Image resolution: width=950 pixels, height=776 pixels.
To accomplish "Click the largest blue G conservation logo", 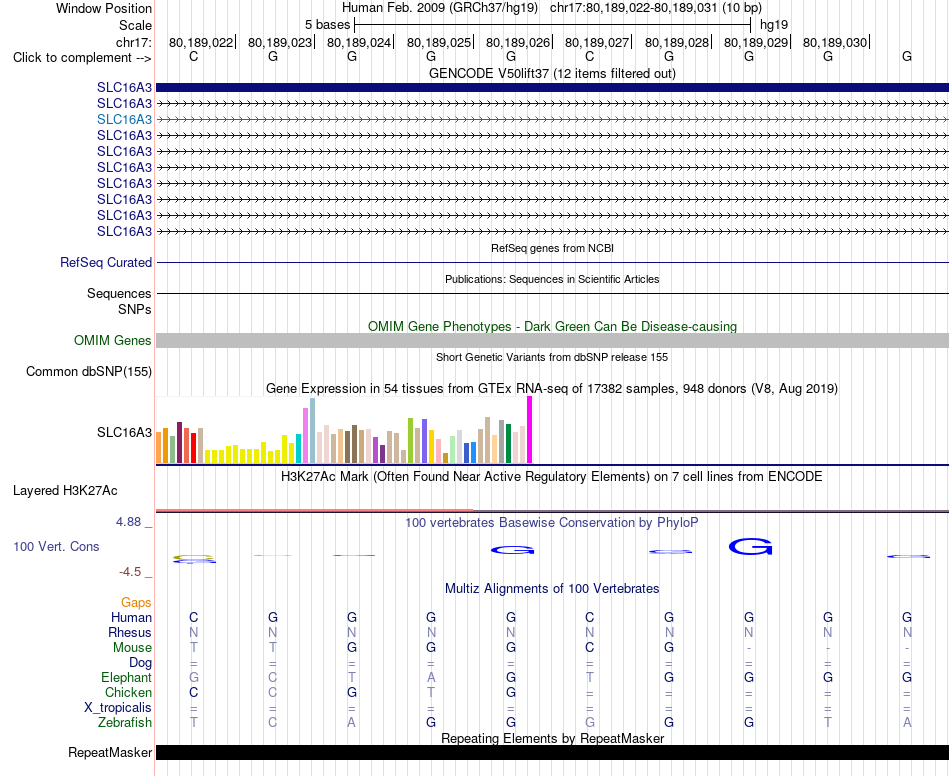I will click(750, 546).
